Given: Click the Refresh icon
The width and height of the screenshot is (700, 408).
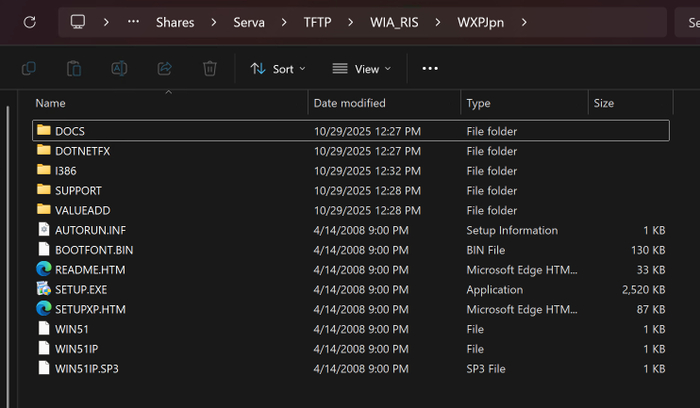Looking at the screenshot, I should click(x=29, y=21).
